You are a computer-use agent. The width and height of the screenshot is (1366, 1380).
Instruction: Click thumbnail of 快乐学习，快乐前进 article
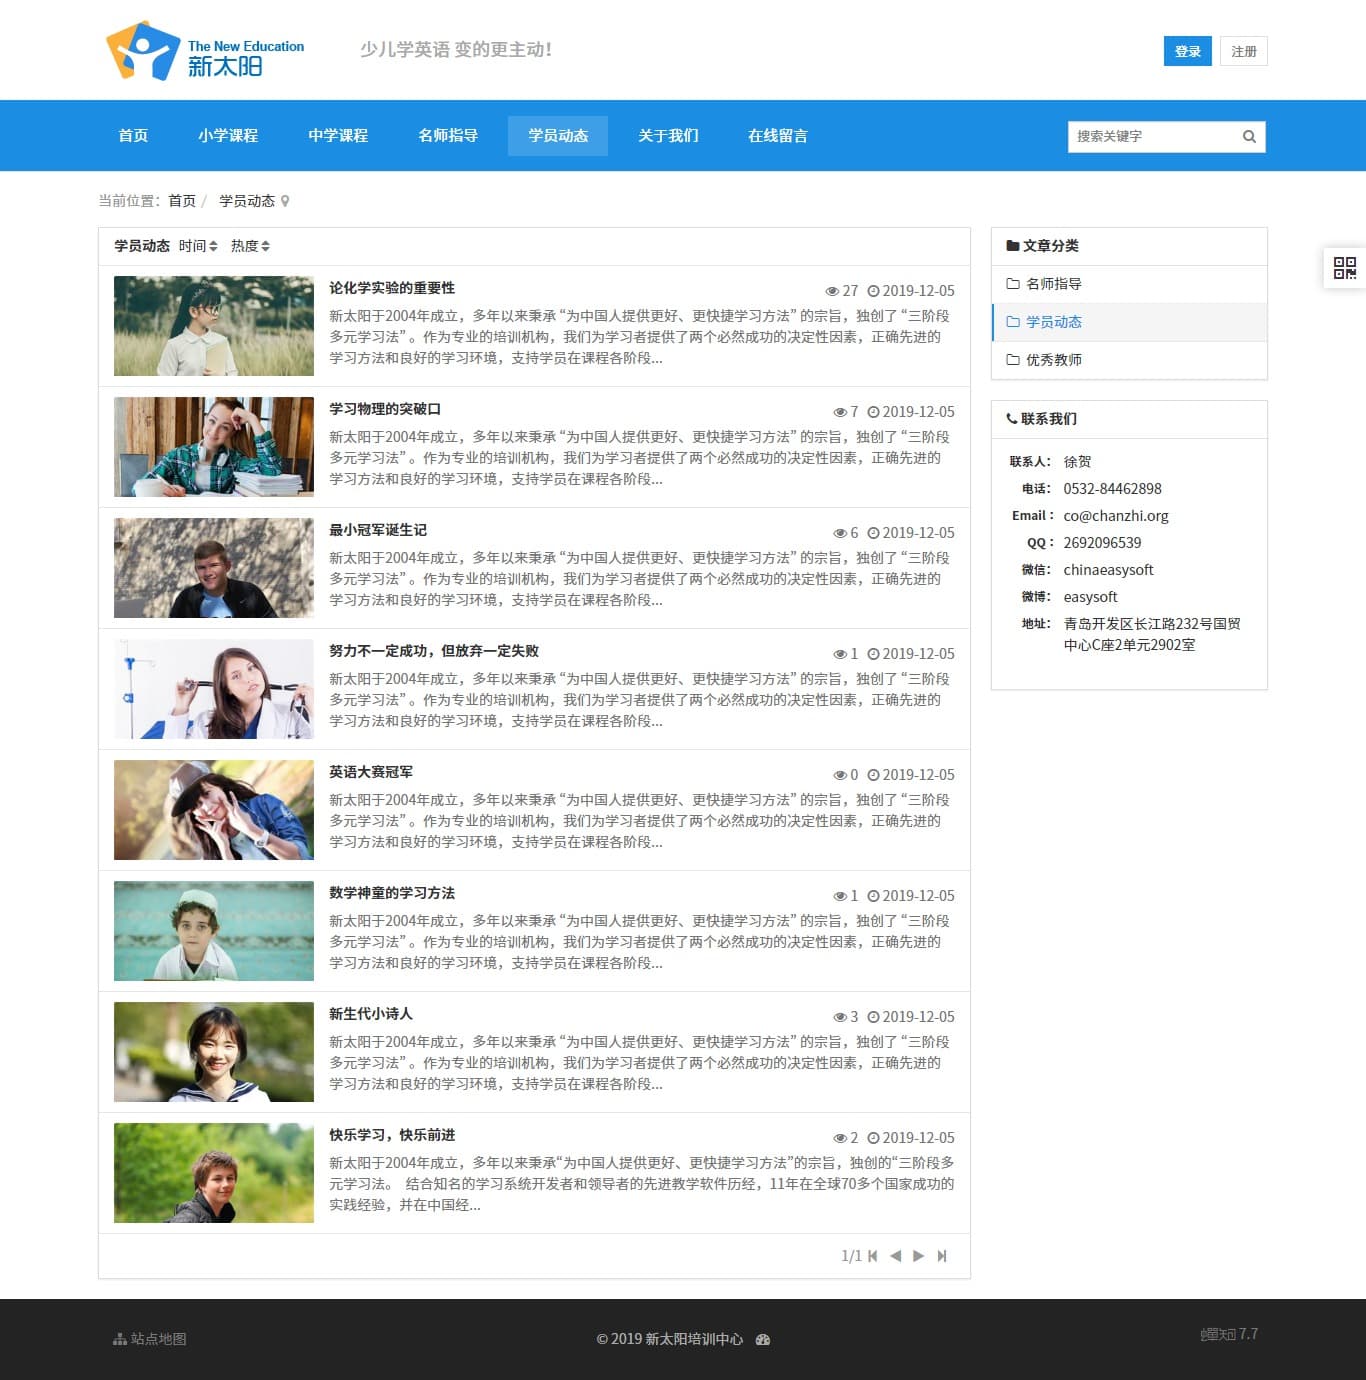point(214,1173)
